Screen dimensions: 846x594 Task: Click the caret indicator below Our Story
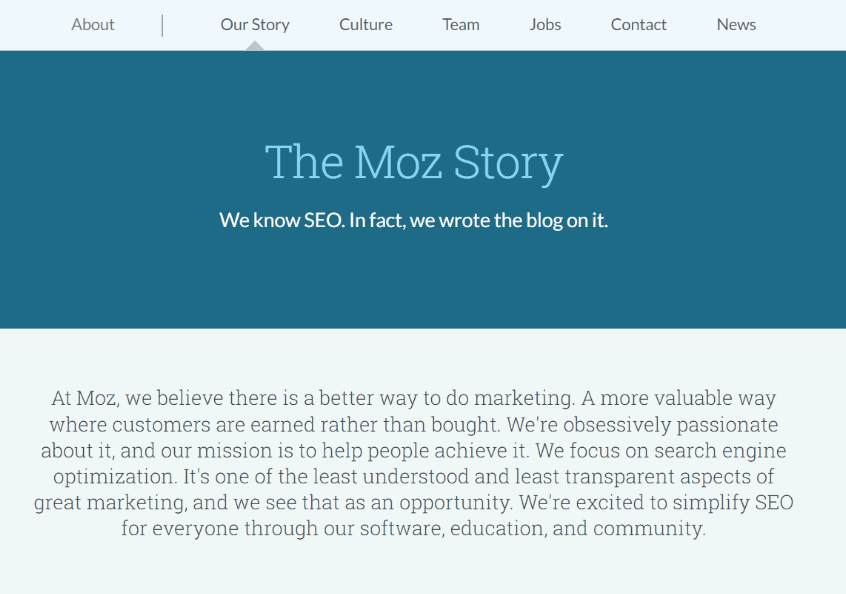click(255, 45)
